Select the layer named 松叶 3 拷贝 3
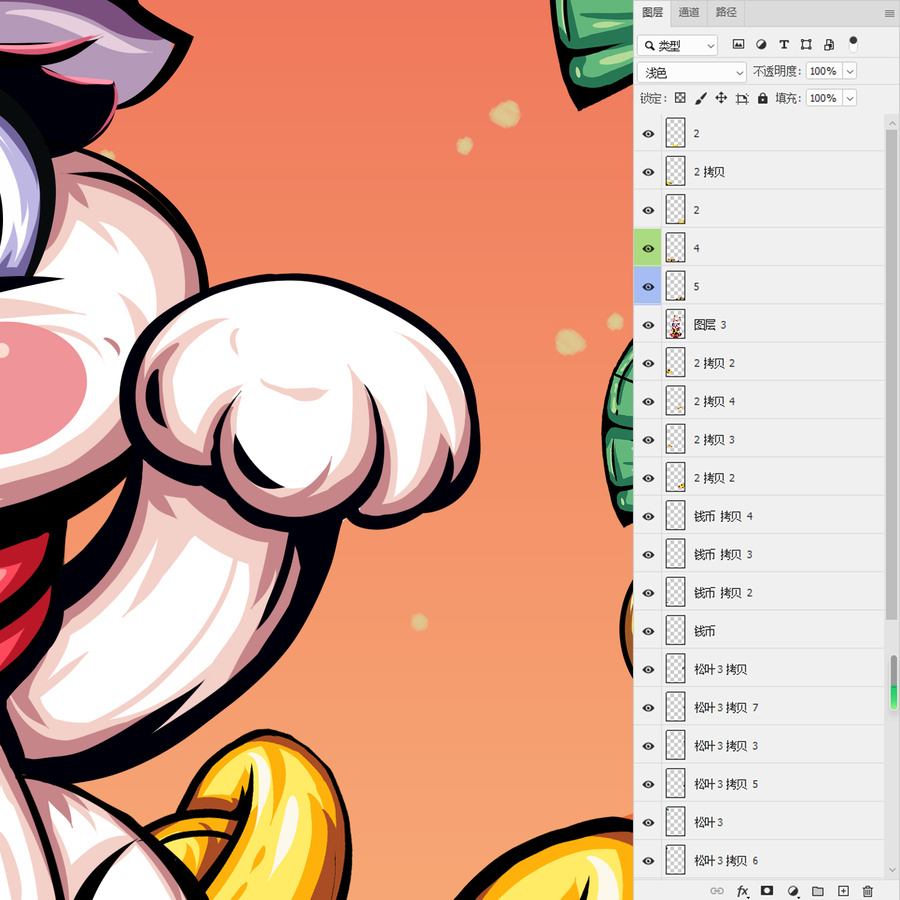 click(x=759, y=746)
